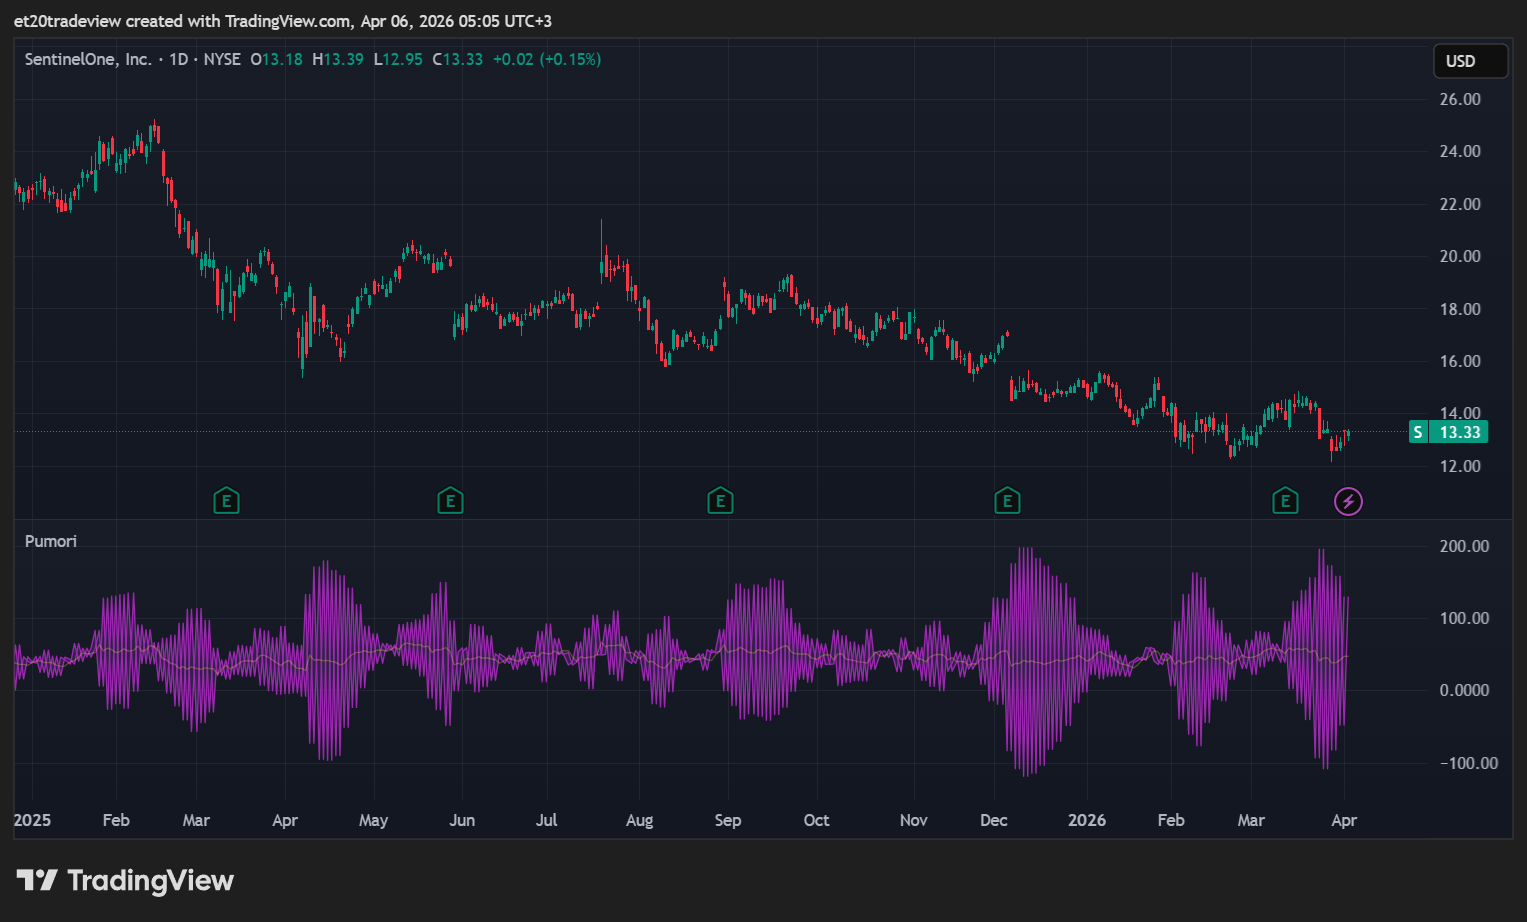Image resolution: width=1527 pixels, height=922 pixels.
Task: Click the earnings marker near late August 2025
Action: [x=720, y=501]
